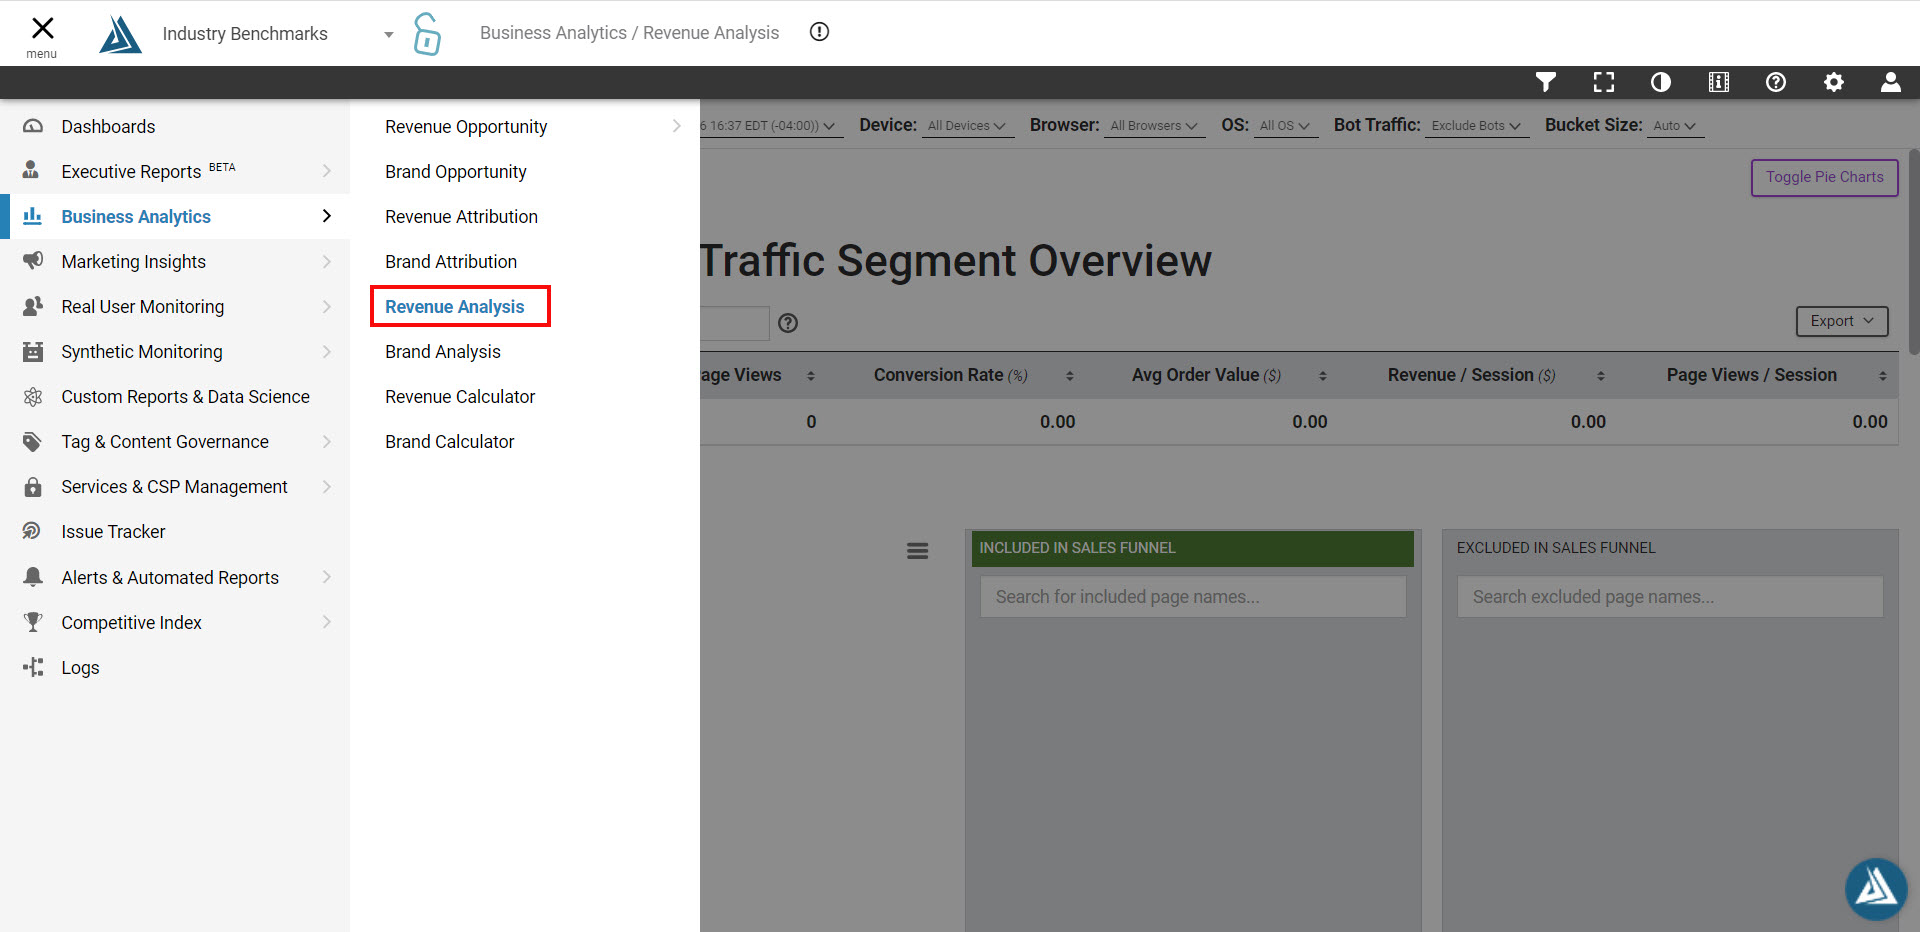Click the open padlock icon
Image resolution: width=1920 pixels, height=932 pixels.
[x=427, y=34]
